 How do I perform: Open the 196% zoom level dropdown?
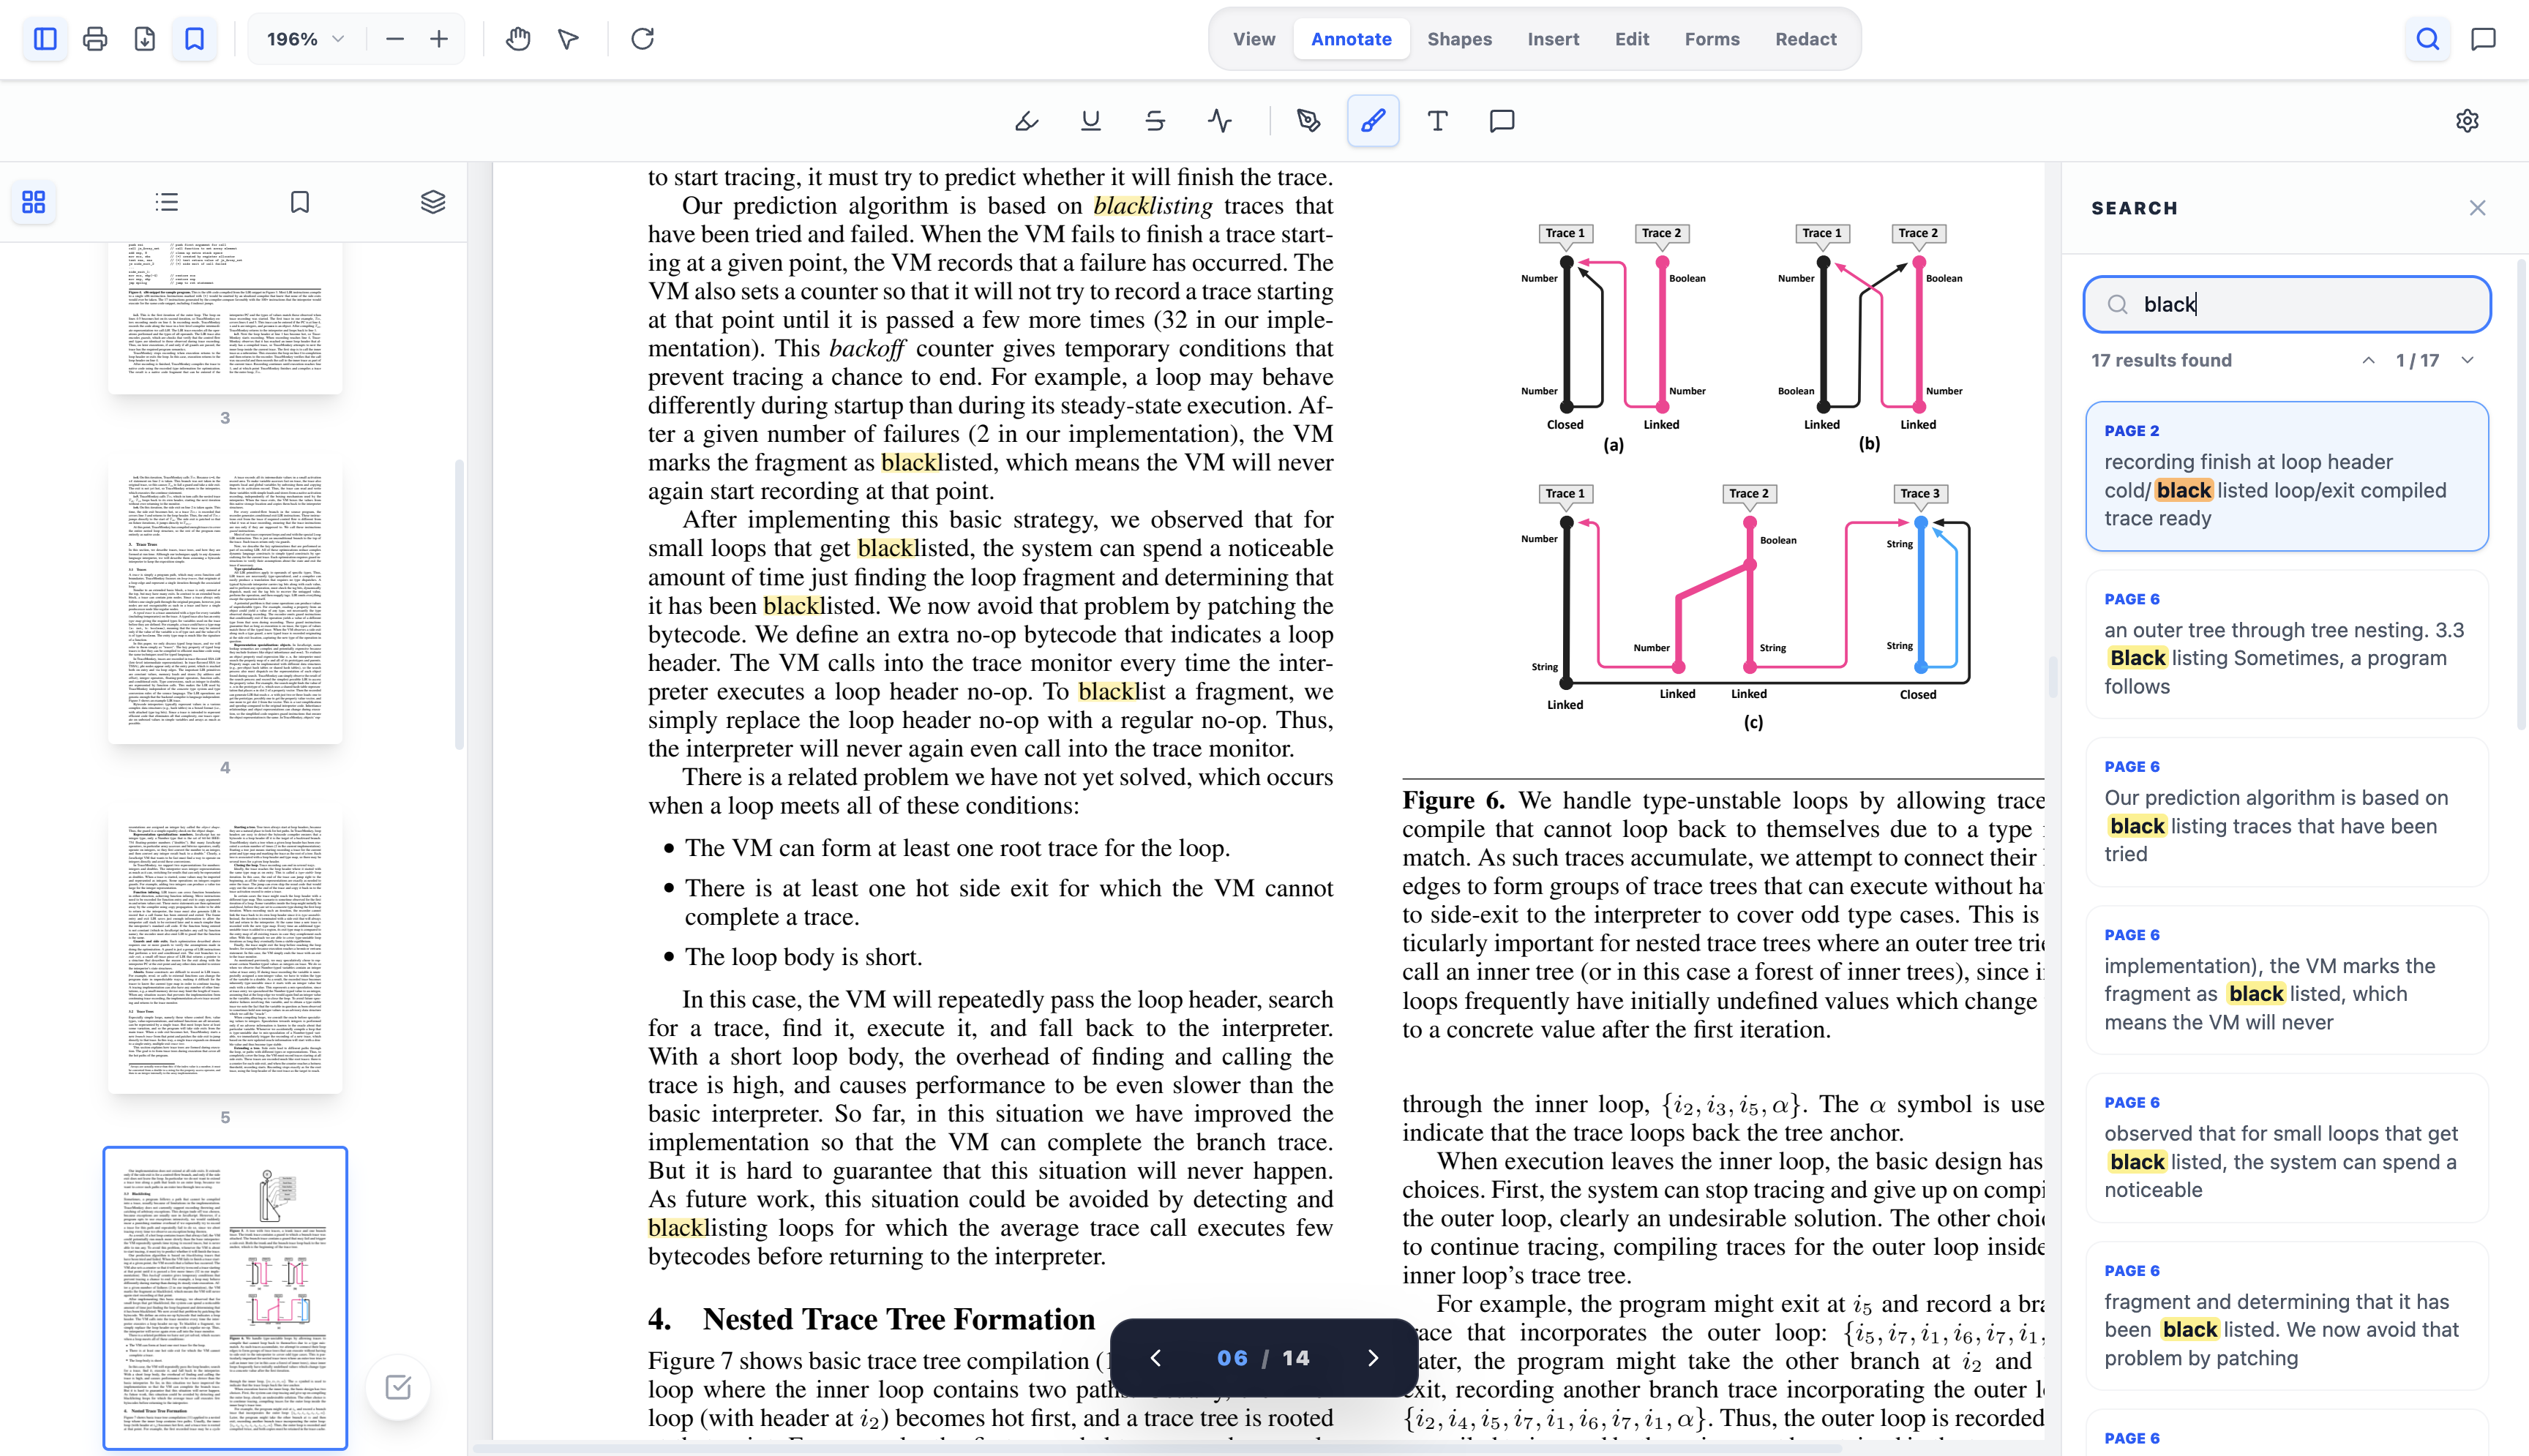point(305,39)
